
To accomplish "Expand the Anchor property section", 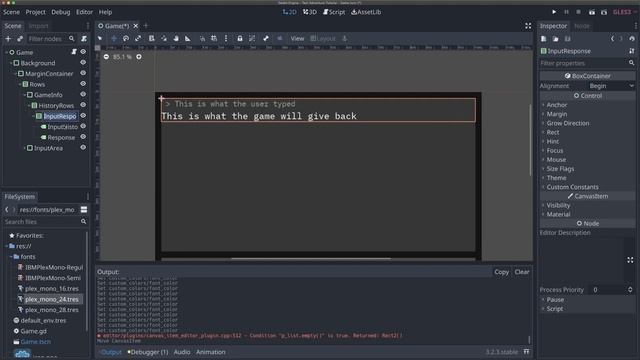I will [x=557, y=105].
